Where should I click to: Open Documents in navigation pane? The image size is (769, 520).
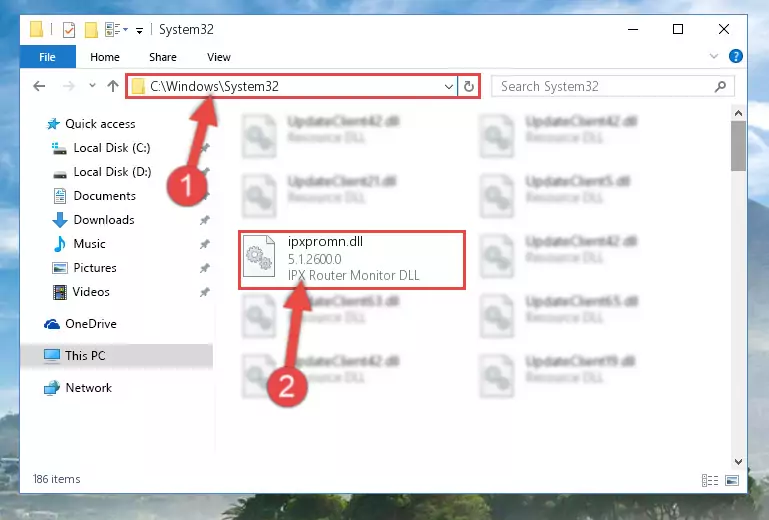click(x=104, y=196)
